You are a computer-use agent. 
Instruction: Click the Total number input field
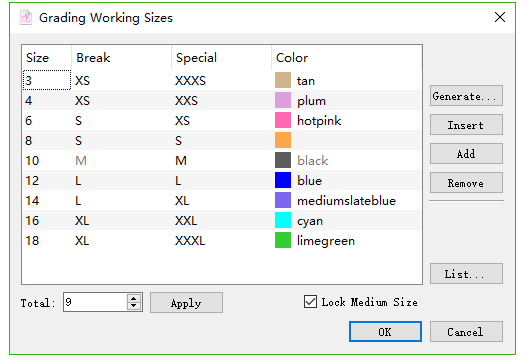95,302
